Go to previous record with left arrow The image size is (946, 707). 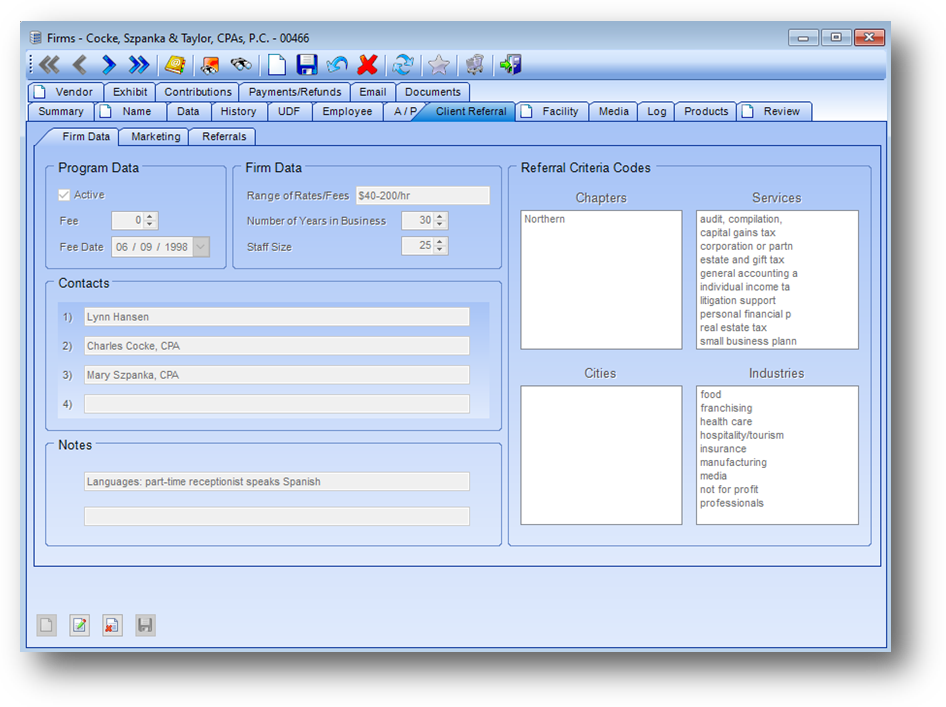(80, 65)
